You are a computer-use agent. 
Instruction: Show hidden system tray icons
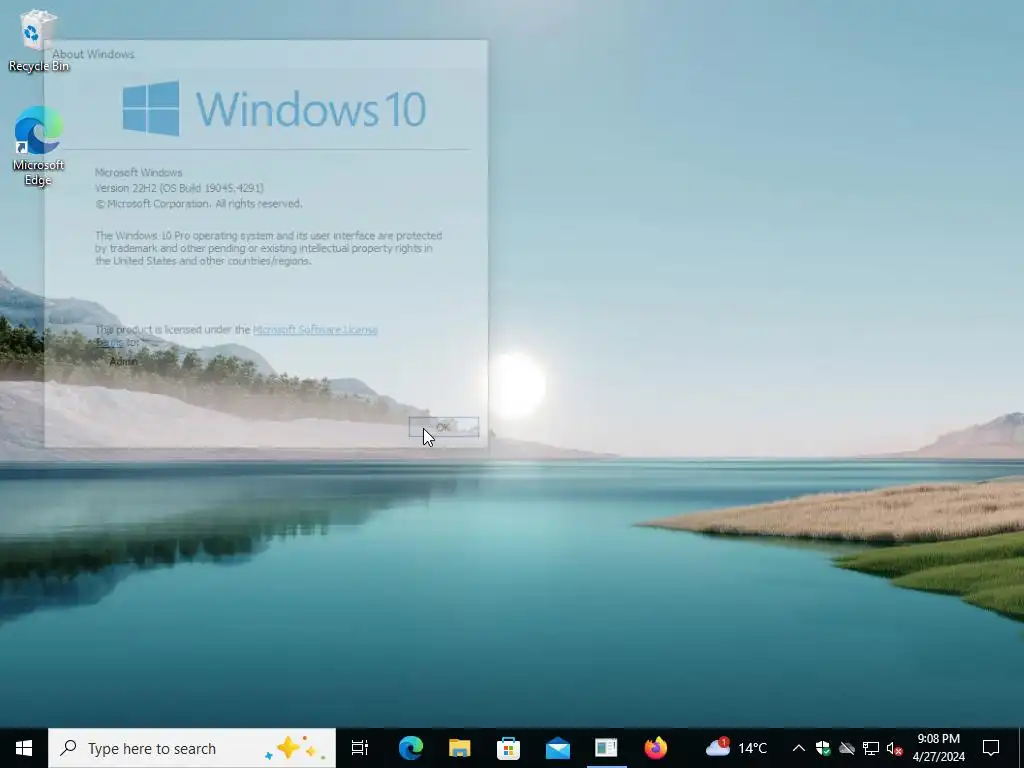pyautogui.click(x=798, y=748)
